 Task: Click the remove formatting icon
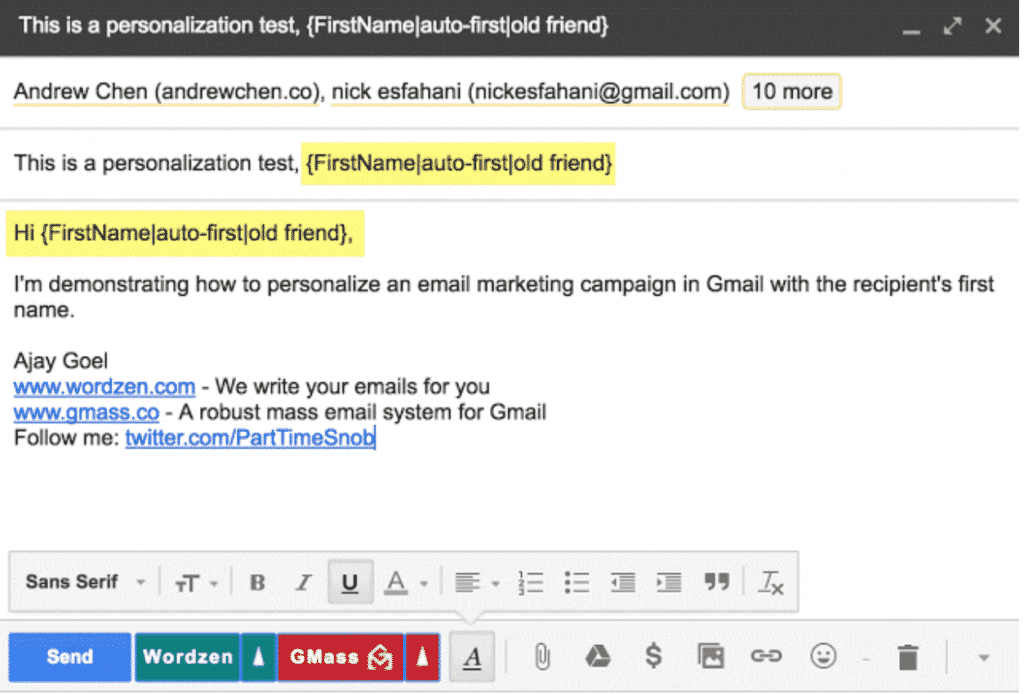click(x=772, y=582)
